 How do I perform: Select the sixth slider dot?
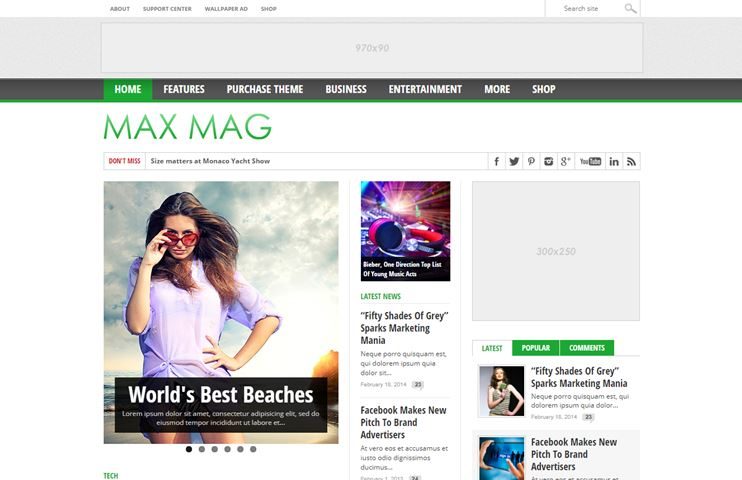(x=253, y=449)
